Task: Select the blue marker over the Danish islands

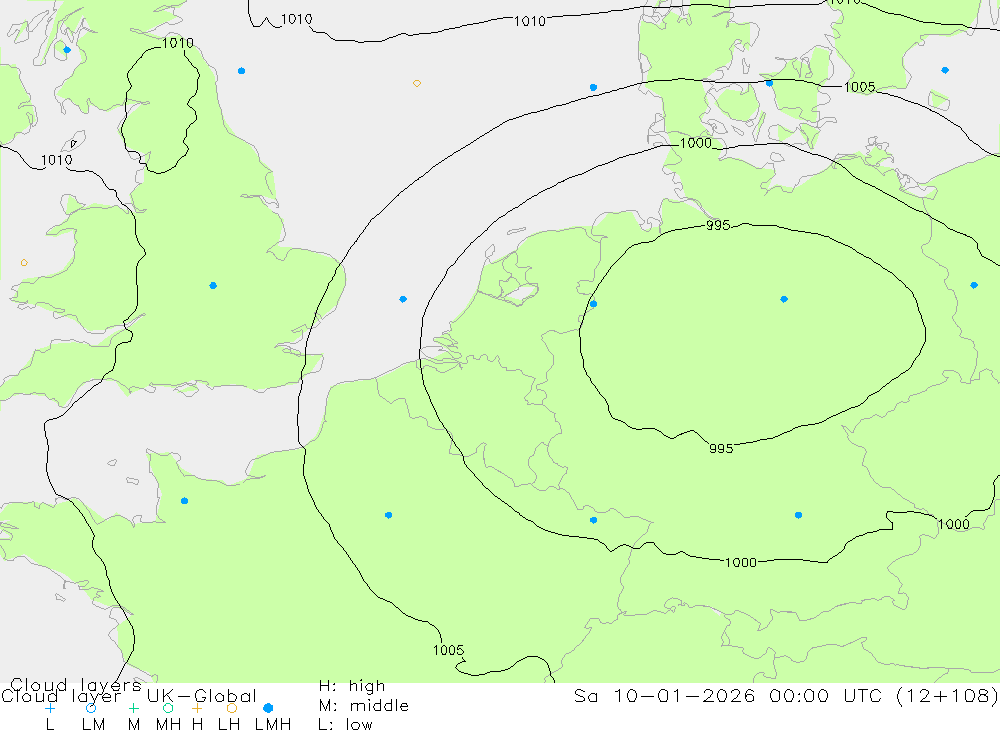Action: [x=769, y=83]
